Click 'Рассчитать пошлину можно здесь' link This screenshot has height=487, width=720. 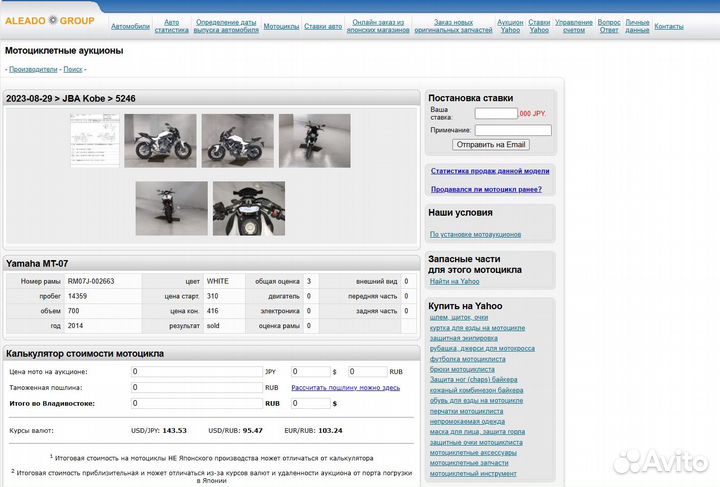pyautogui.click(x=346, y=387)
